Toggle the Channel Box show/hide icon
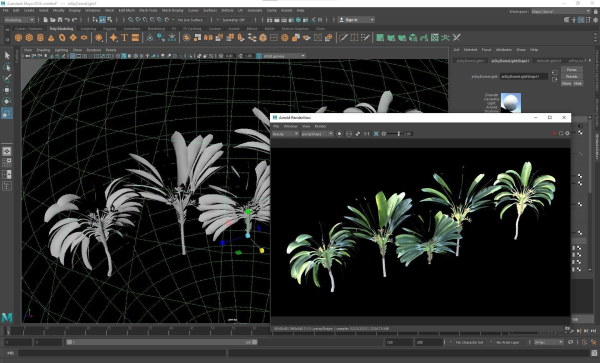Screen dimensions: 600x363 [595, 20]
